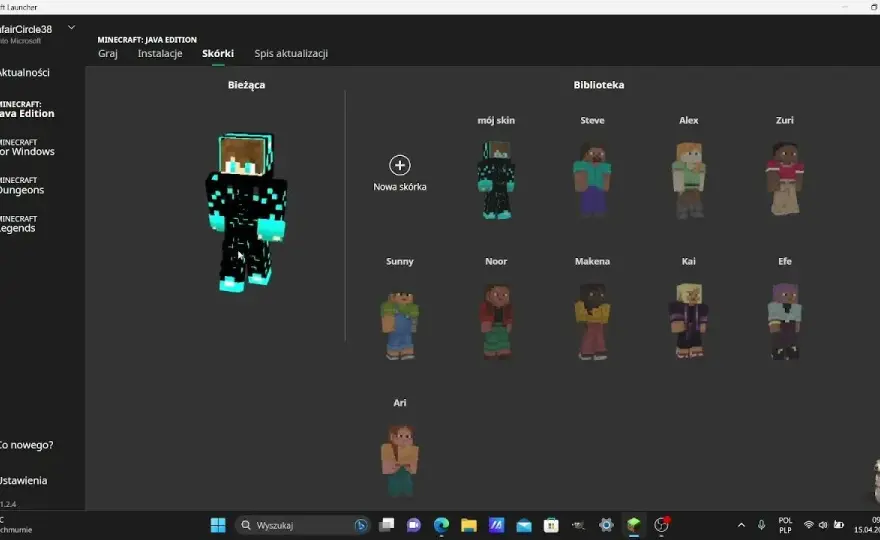Switch to the Instalacje tab

point(160,54)
